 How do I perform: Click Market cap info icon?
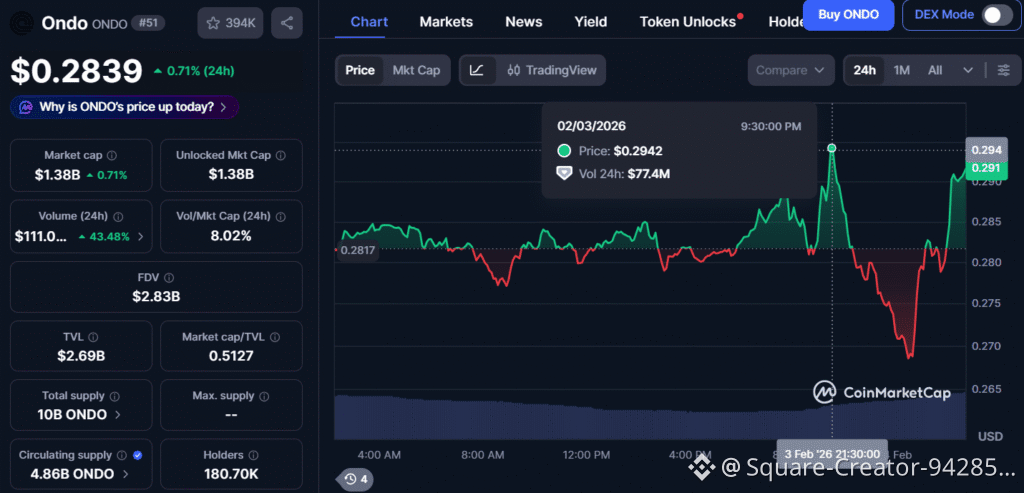click(x=111, y=156)
